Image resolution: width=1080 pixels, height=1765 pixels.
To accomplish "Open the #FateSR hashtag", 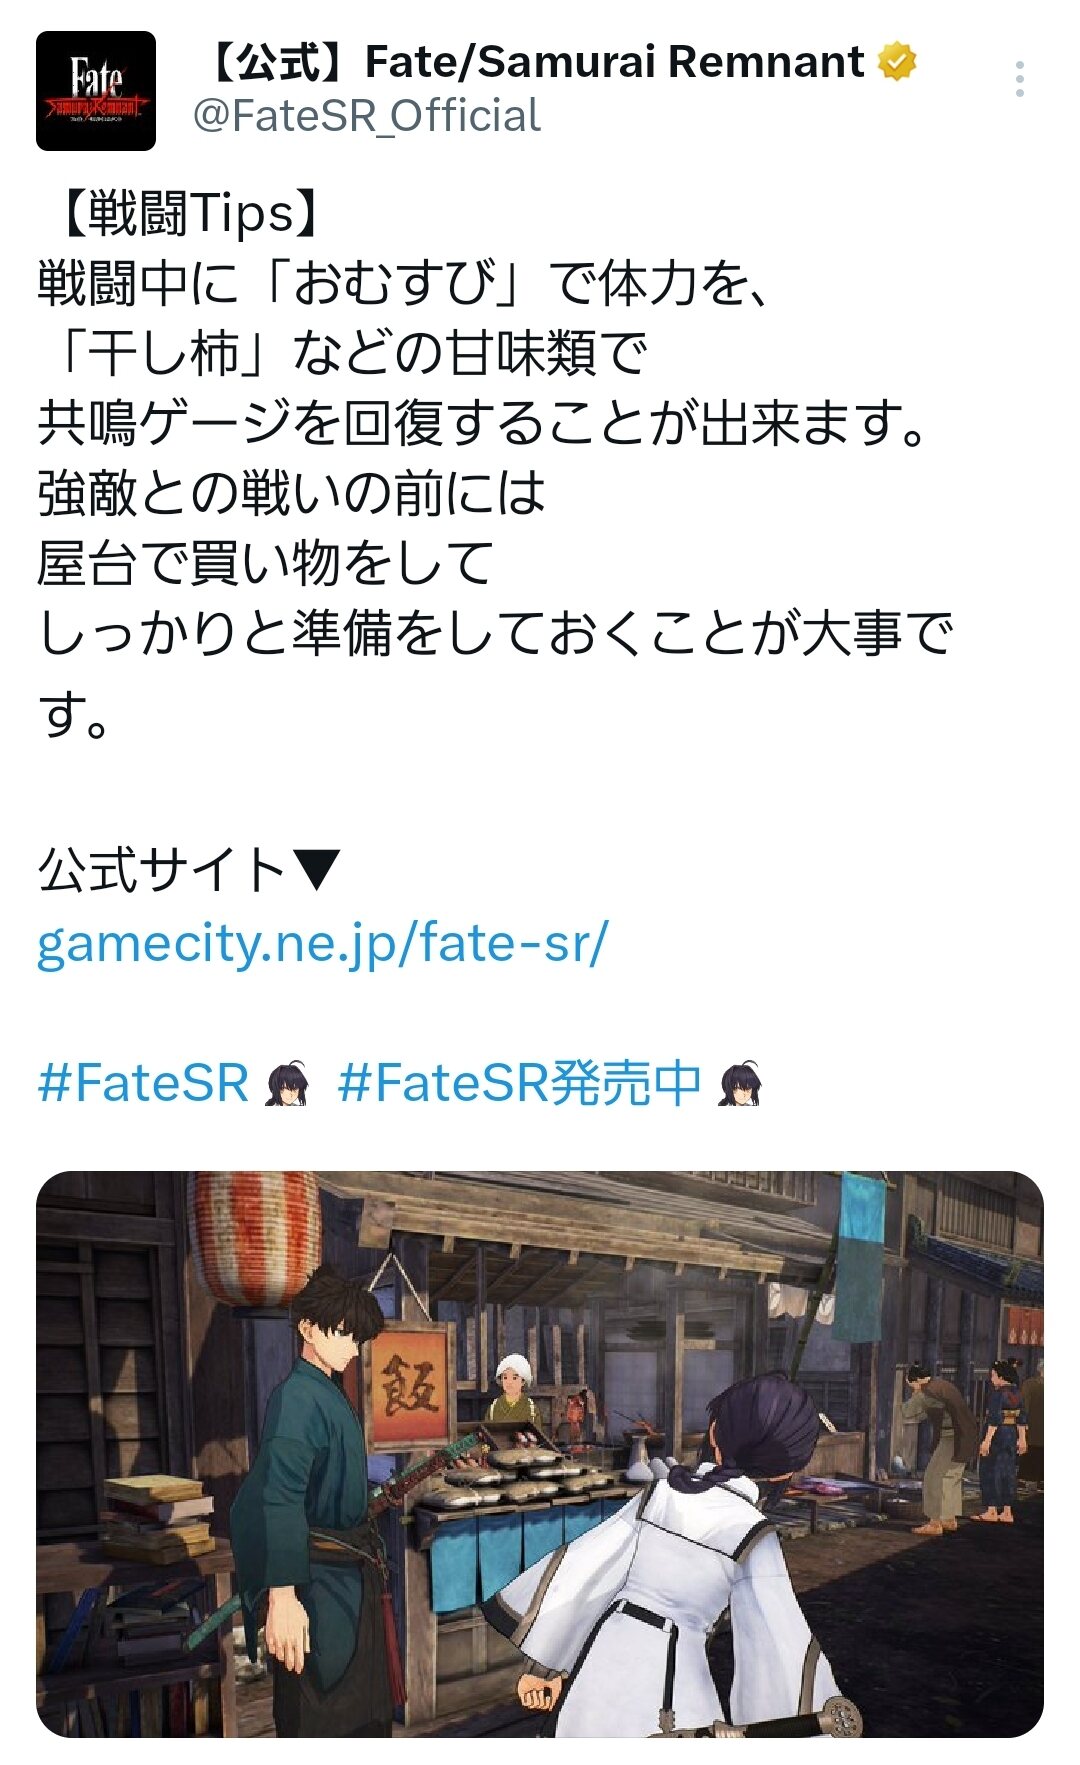I will pyautogui.click(x=143, y=1084).
